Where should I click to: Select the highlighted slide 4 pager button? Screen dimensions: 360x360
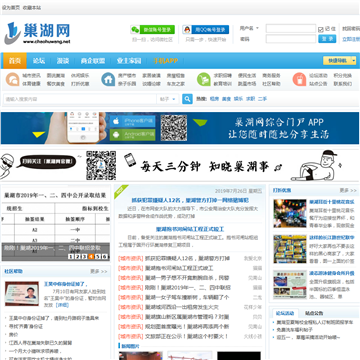pyautogui.click(x=91, y=257)
